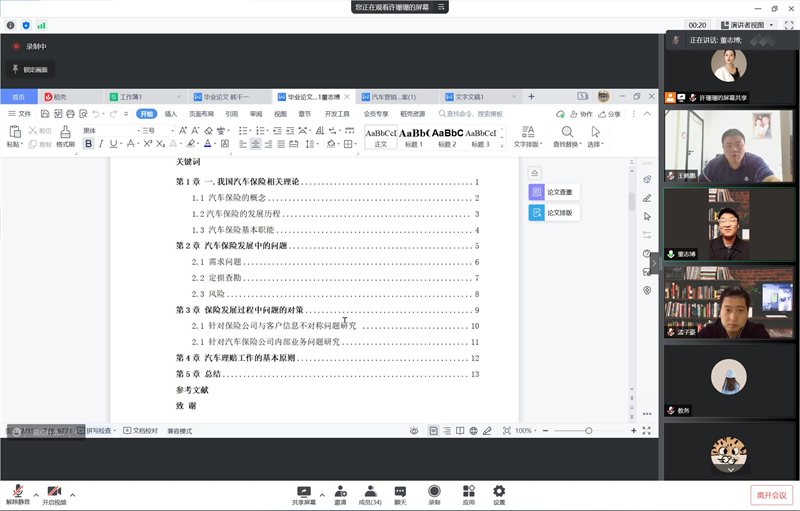Click the Record icon in meeting bar
Viewport: 800px width, 511px height.
[x=434, y=491]
